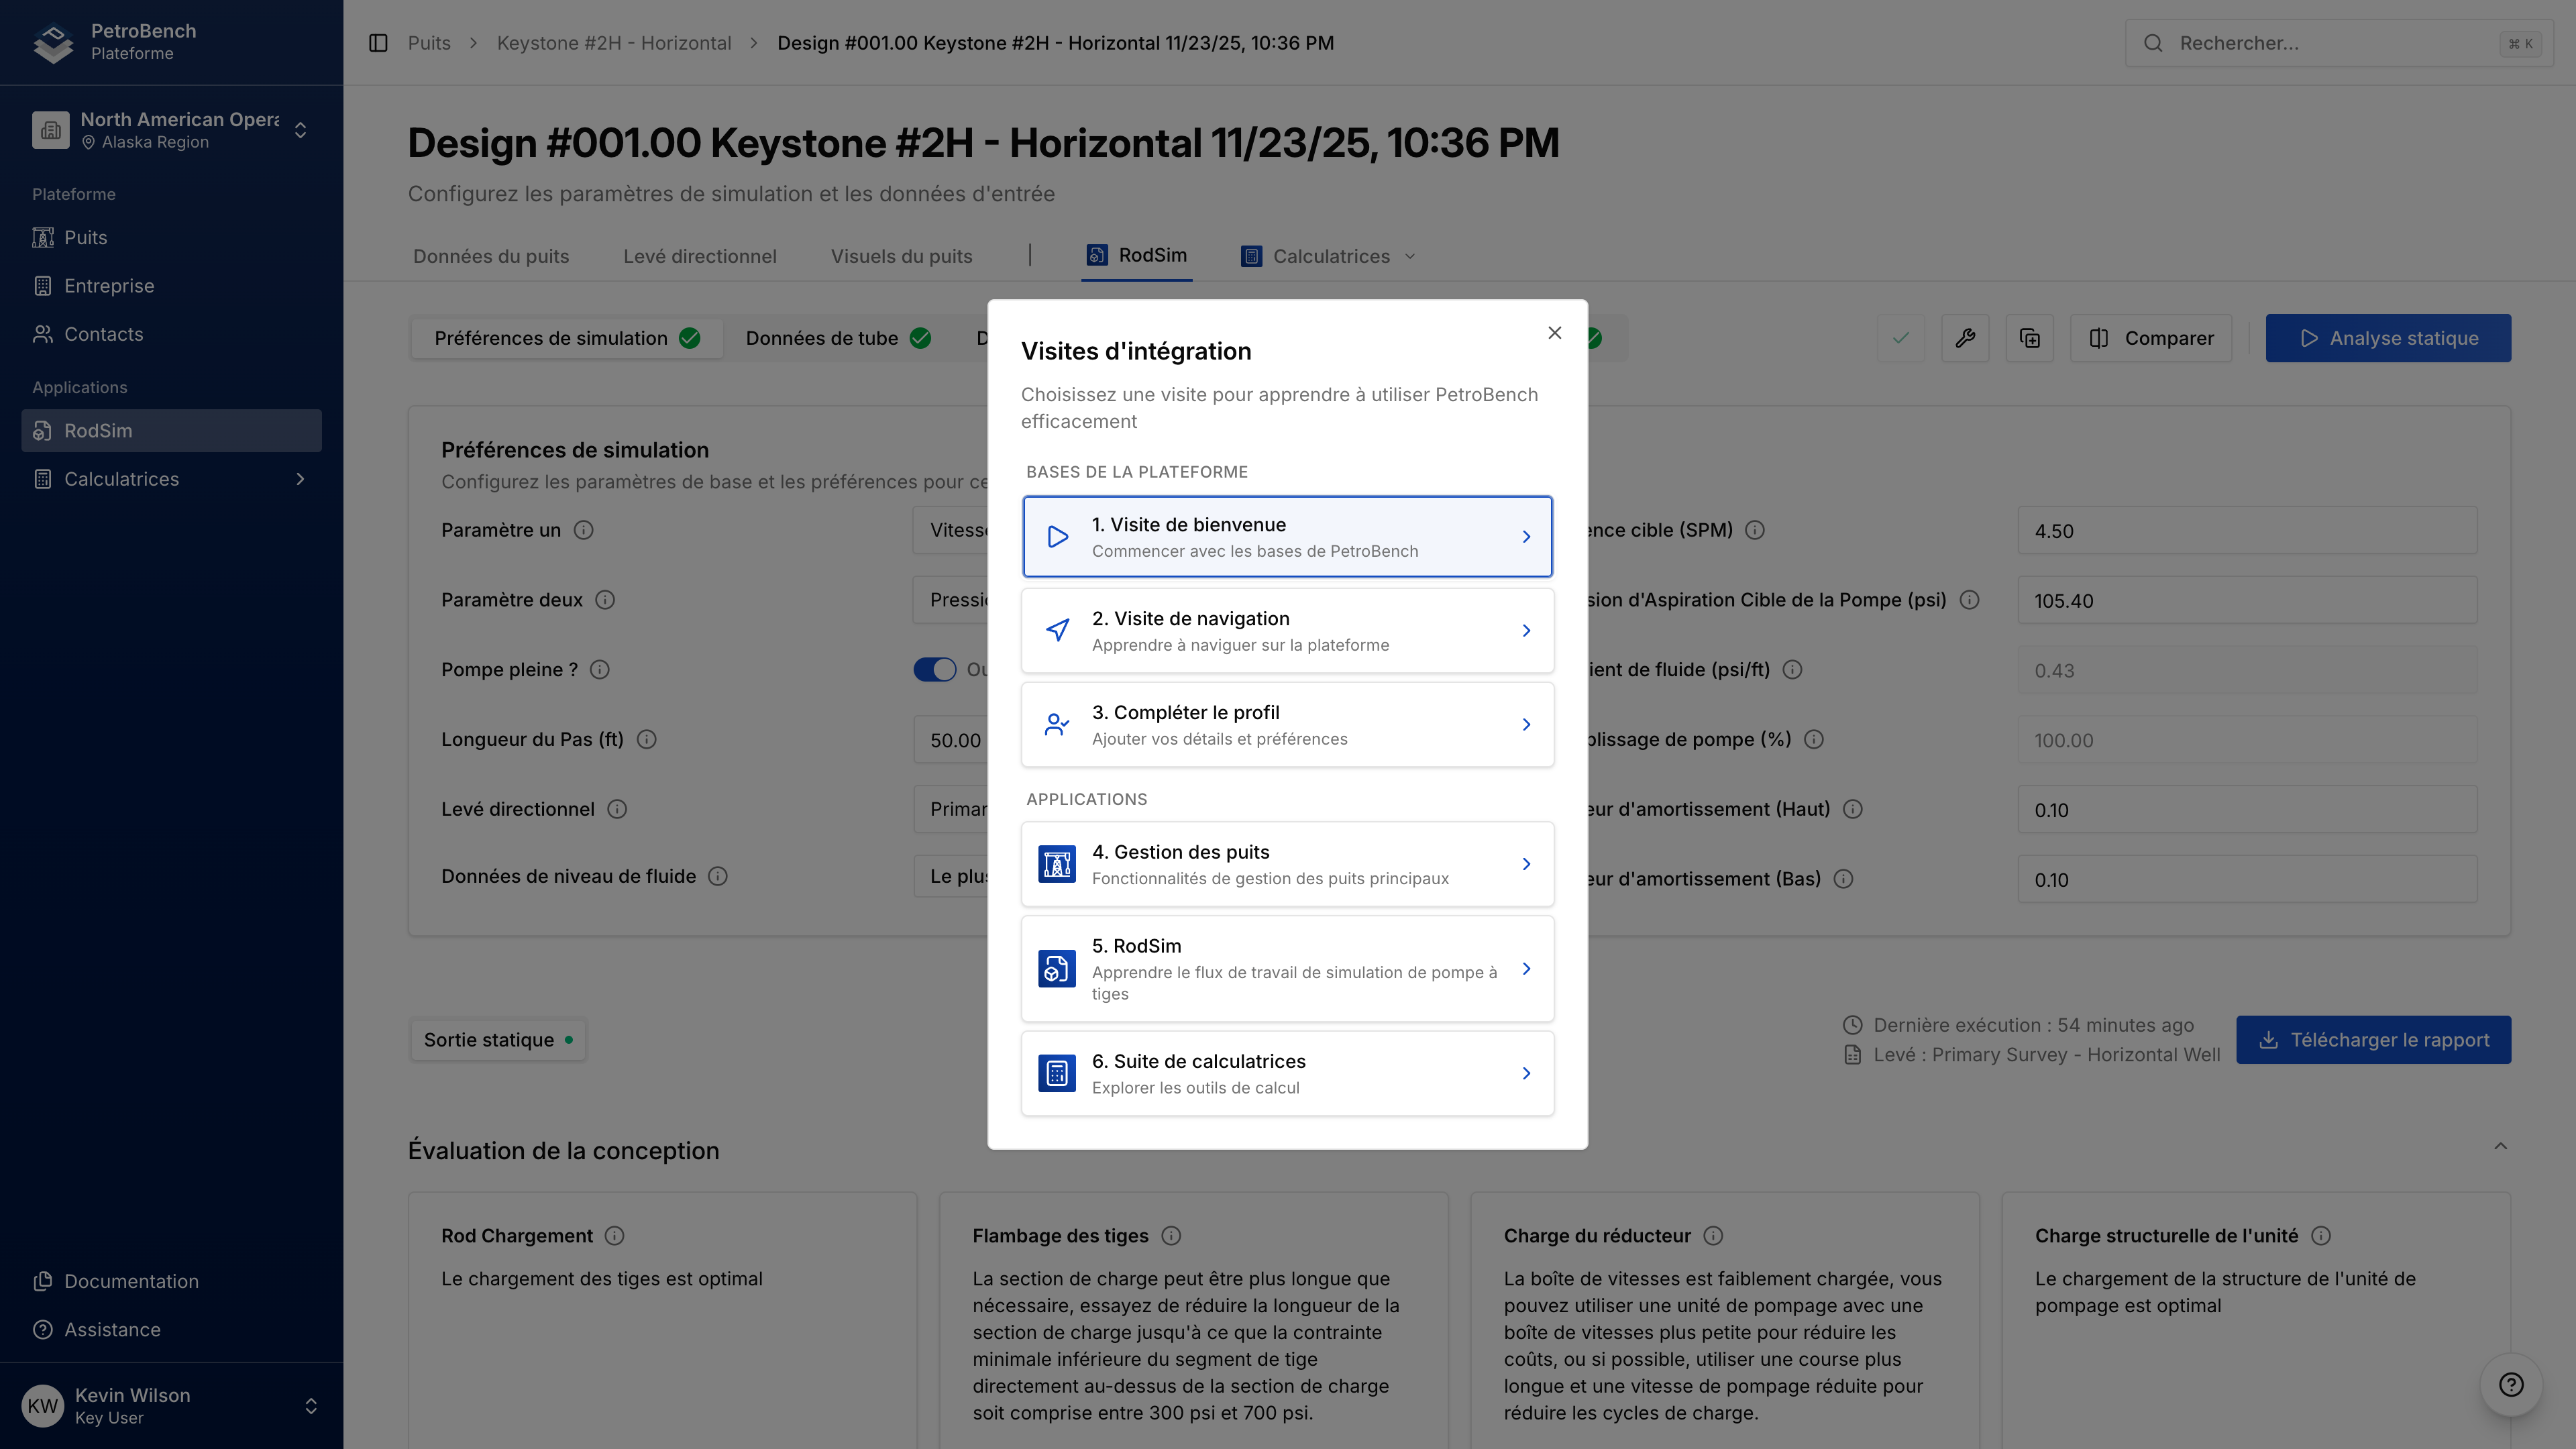Image resolution: width=2576 pixels, height=1449 pixels.
Task: Close the Visites d'intégration dialog
Action: pyautogui.click(x=1554, y=333)
